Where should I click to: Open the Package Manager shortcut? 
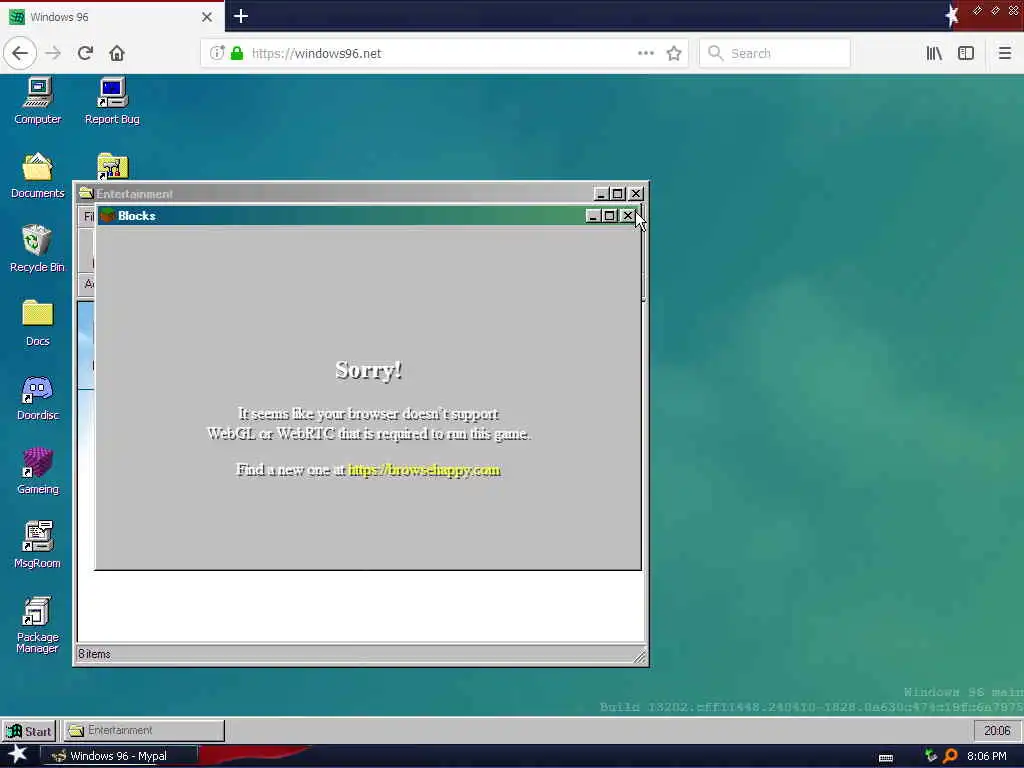pos(37,624)
